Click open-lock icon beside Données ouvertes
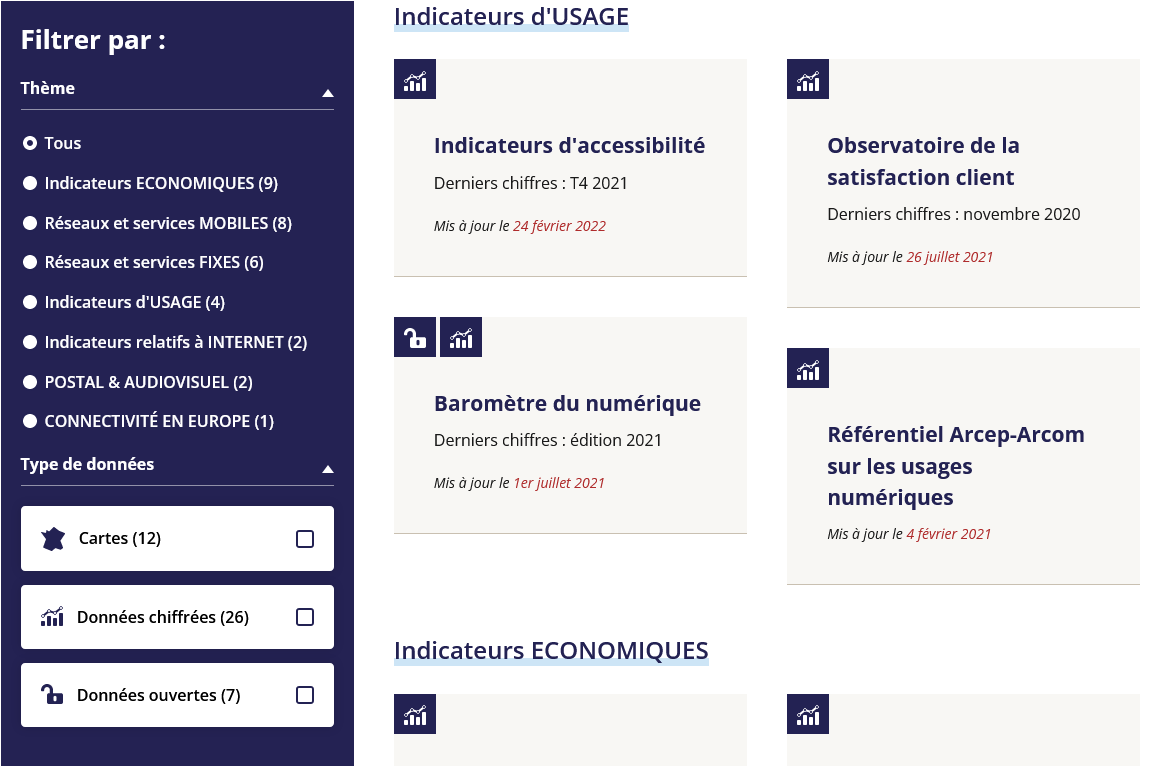The width and height of the screenshot is (1165, 766). pyautogui.click(x=52, y=695)
